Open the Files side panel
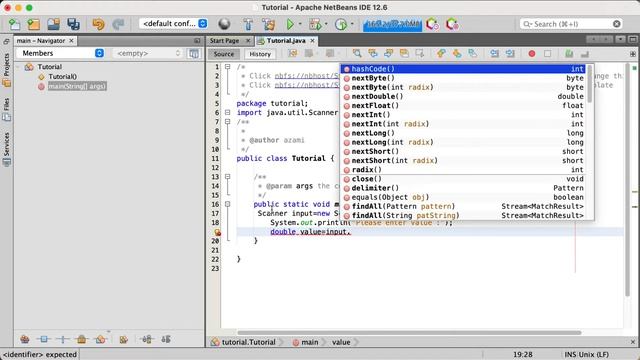The width and height of the screenshot is (640, 360). click(x=7, y=109)
